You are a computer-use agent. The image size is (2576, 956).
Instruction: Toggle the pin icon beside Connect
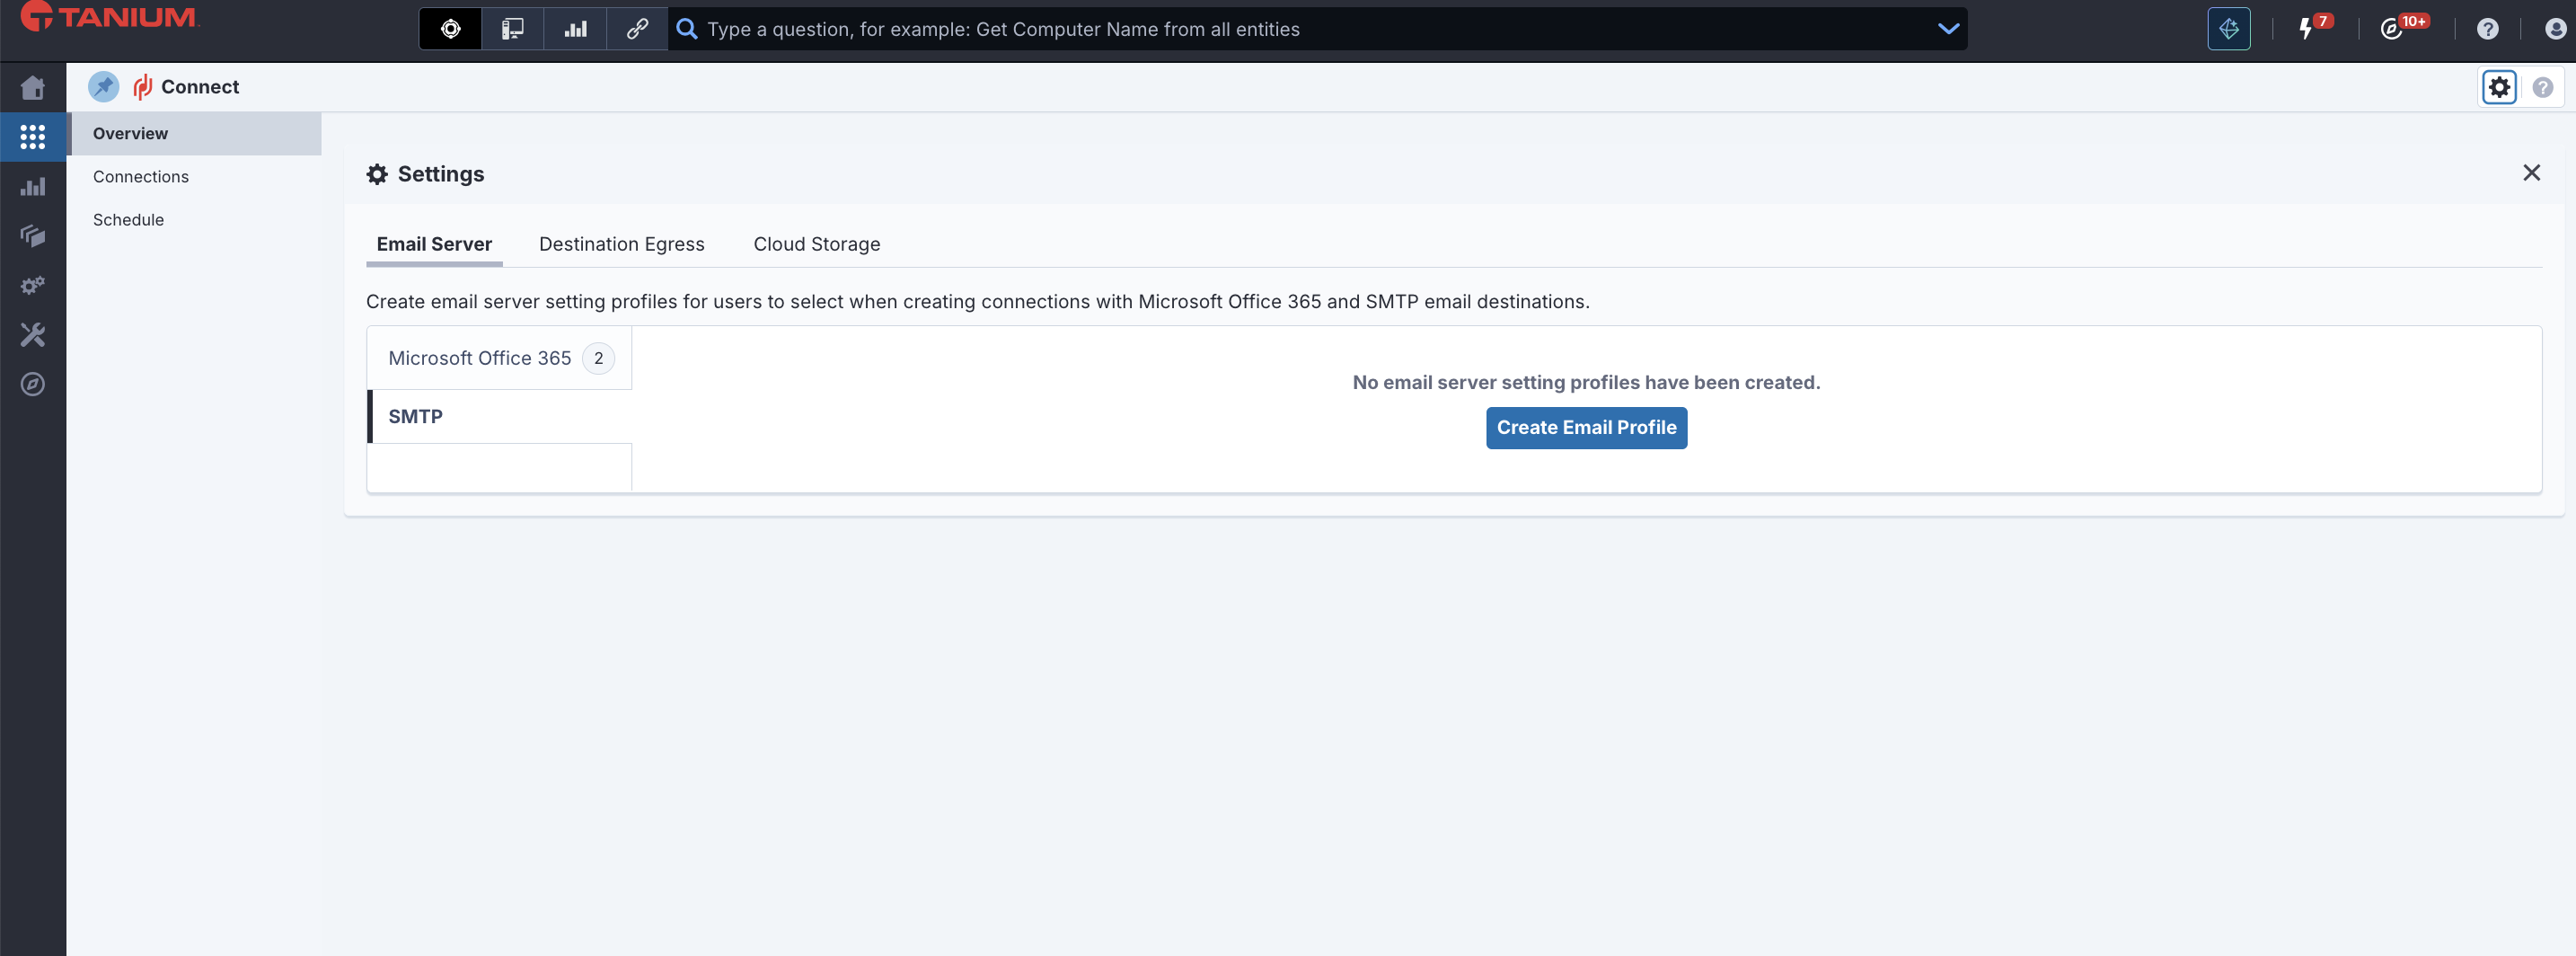(103, 87)
